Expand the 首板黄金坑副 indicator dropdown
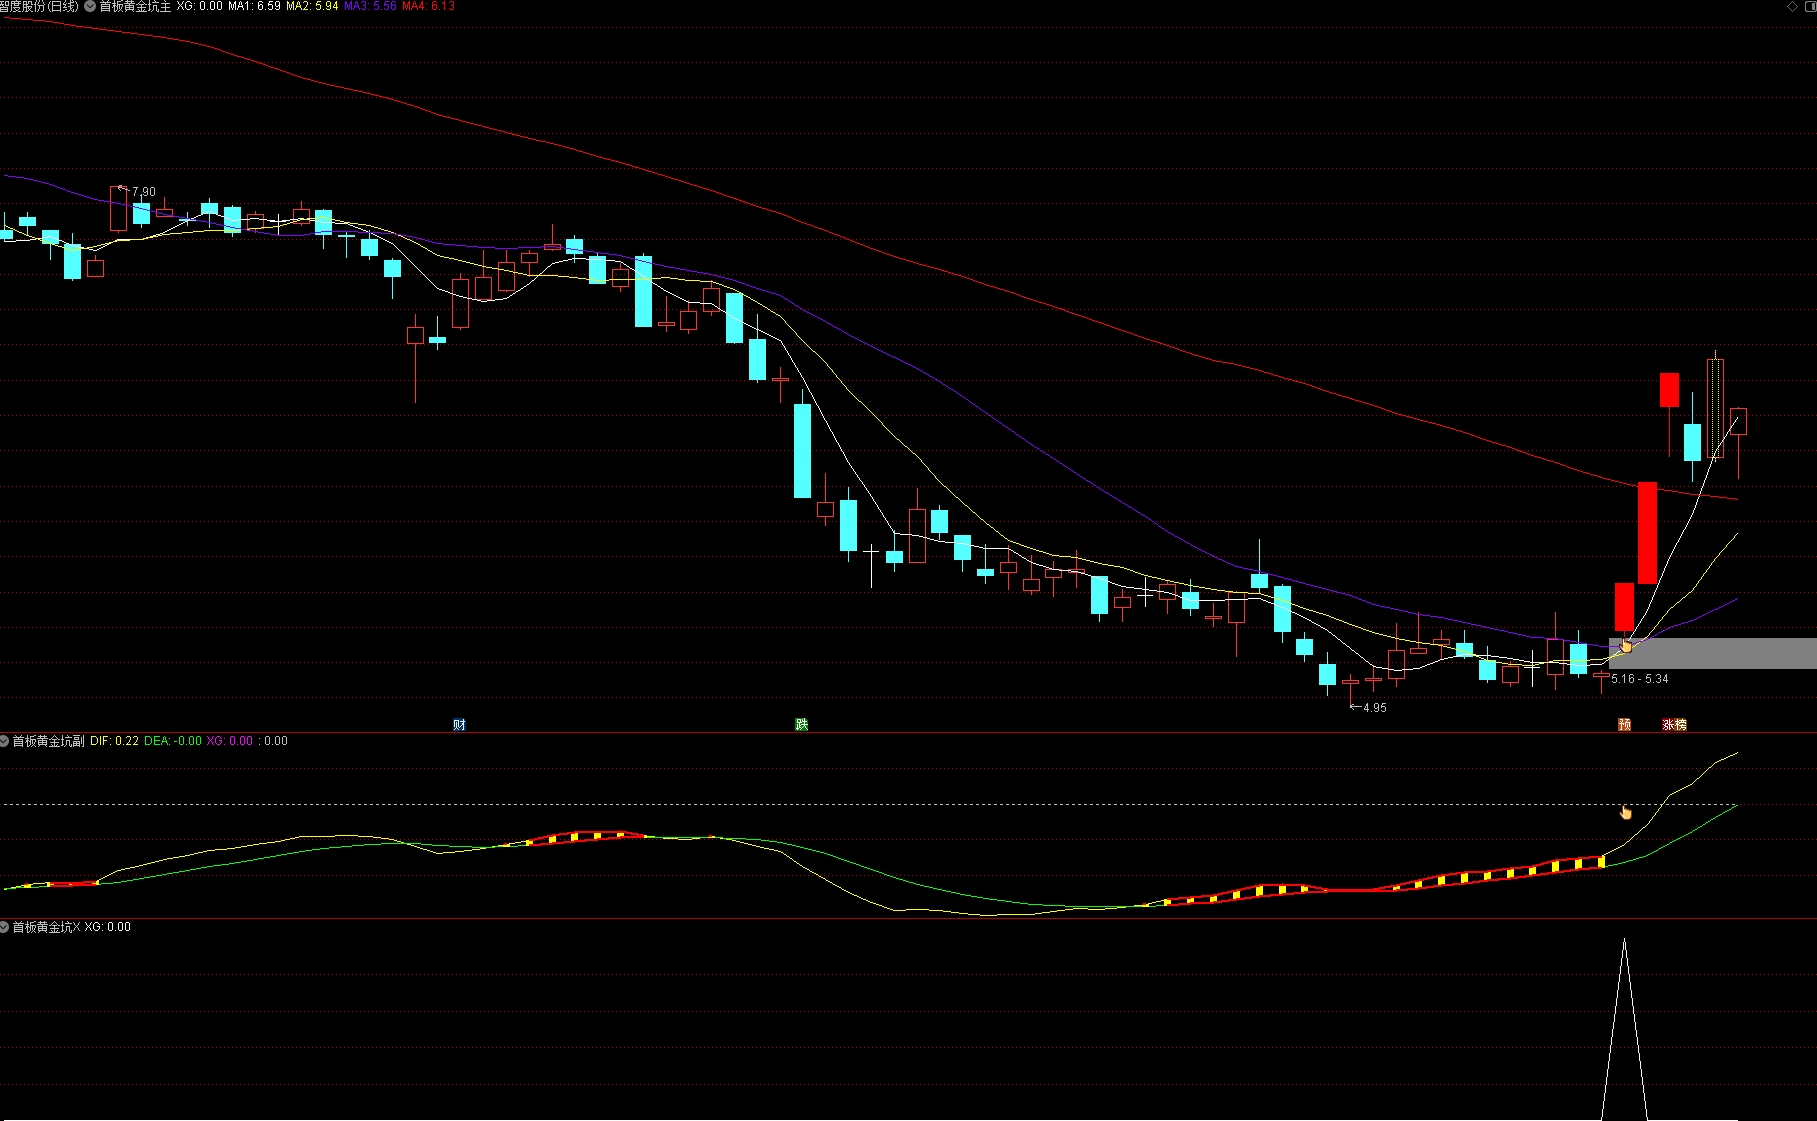 5,741
